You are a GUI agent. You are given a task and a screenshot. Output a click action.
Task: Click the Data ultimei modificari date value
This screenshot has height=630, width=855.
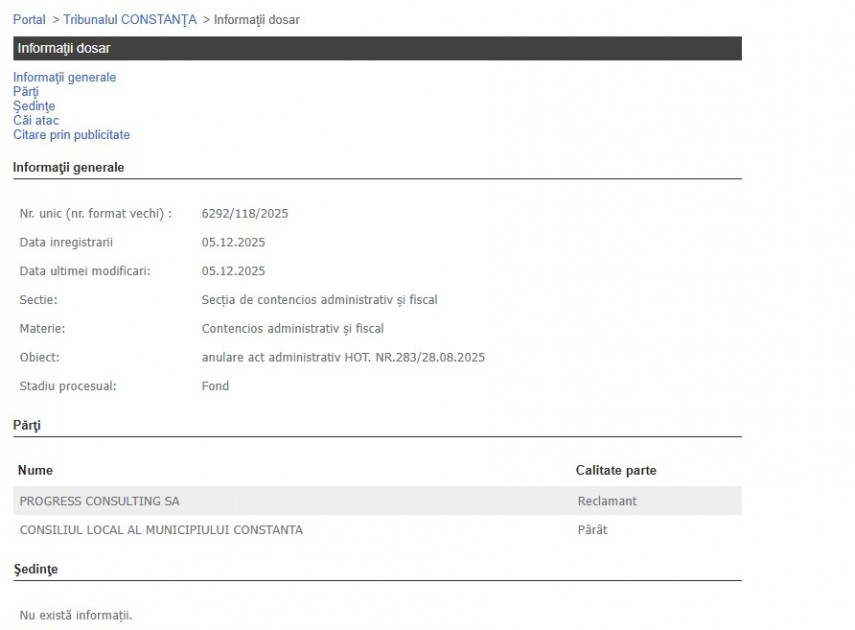click(x=233, y=271)
